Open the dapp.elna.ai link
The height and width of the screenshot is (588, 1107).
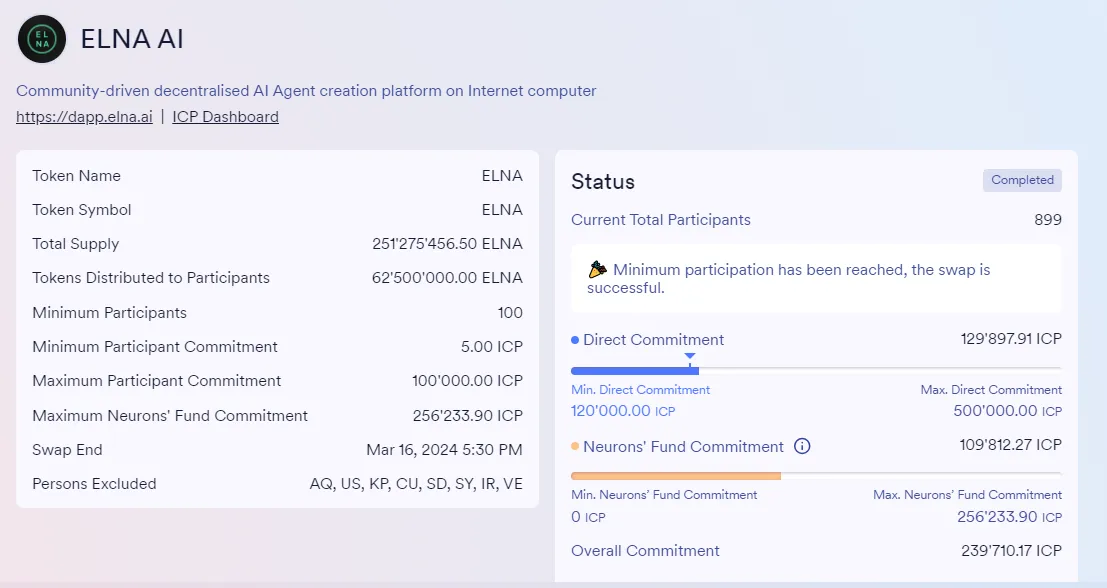(x=84, y=117)
